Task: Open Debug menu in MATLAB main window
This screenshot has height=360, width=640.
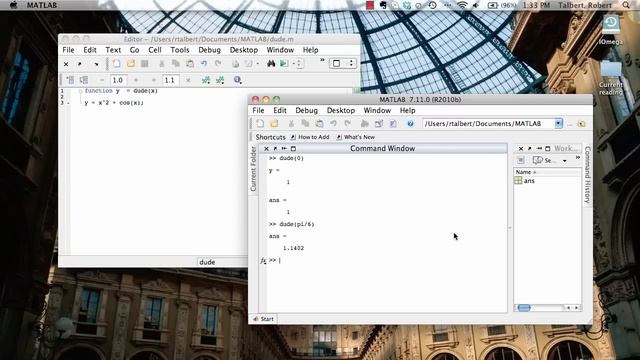Action: pyautogui.click(x=307, y=111)
